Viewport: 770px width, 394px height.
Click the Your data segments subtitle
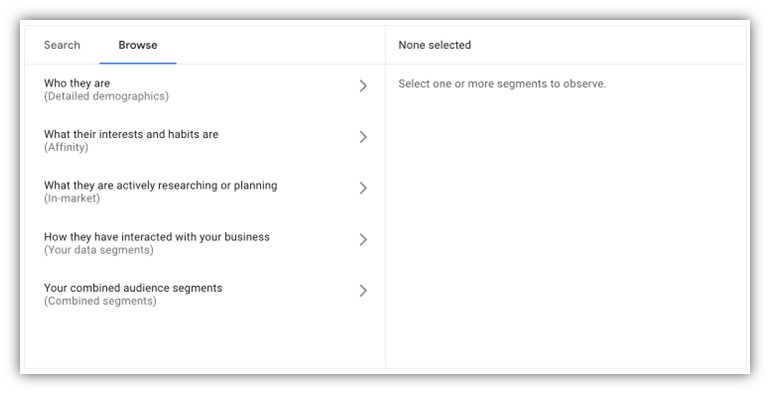(99, 250)
